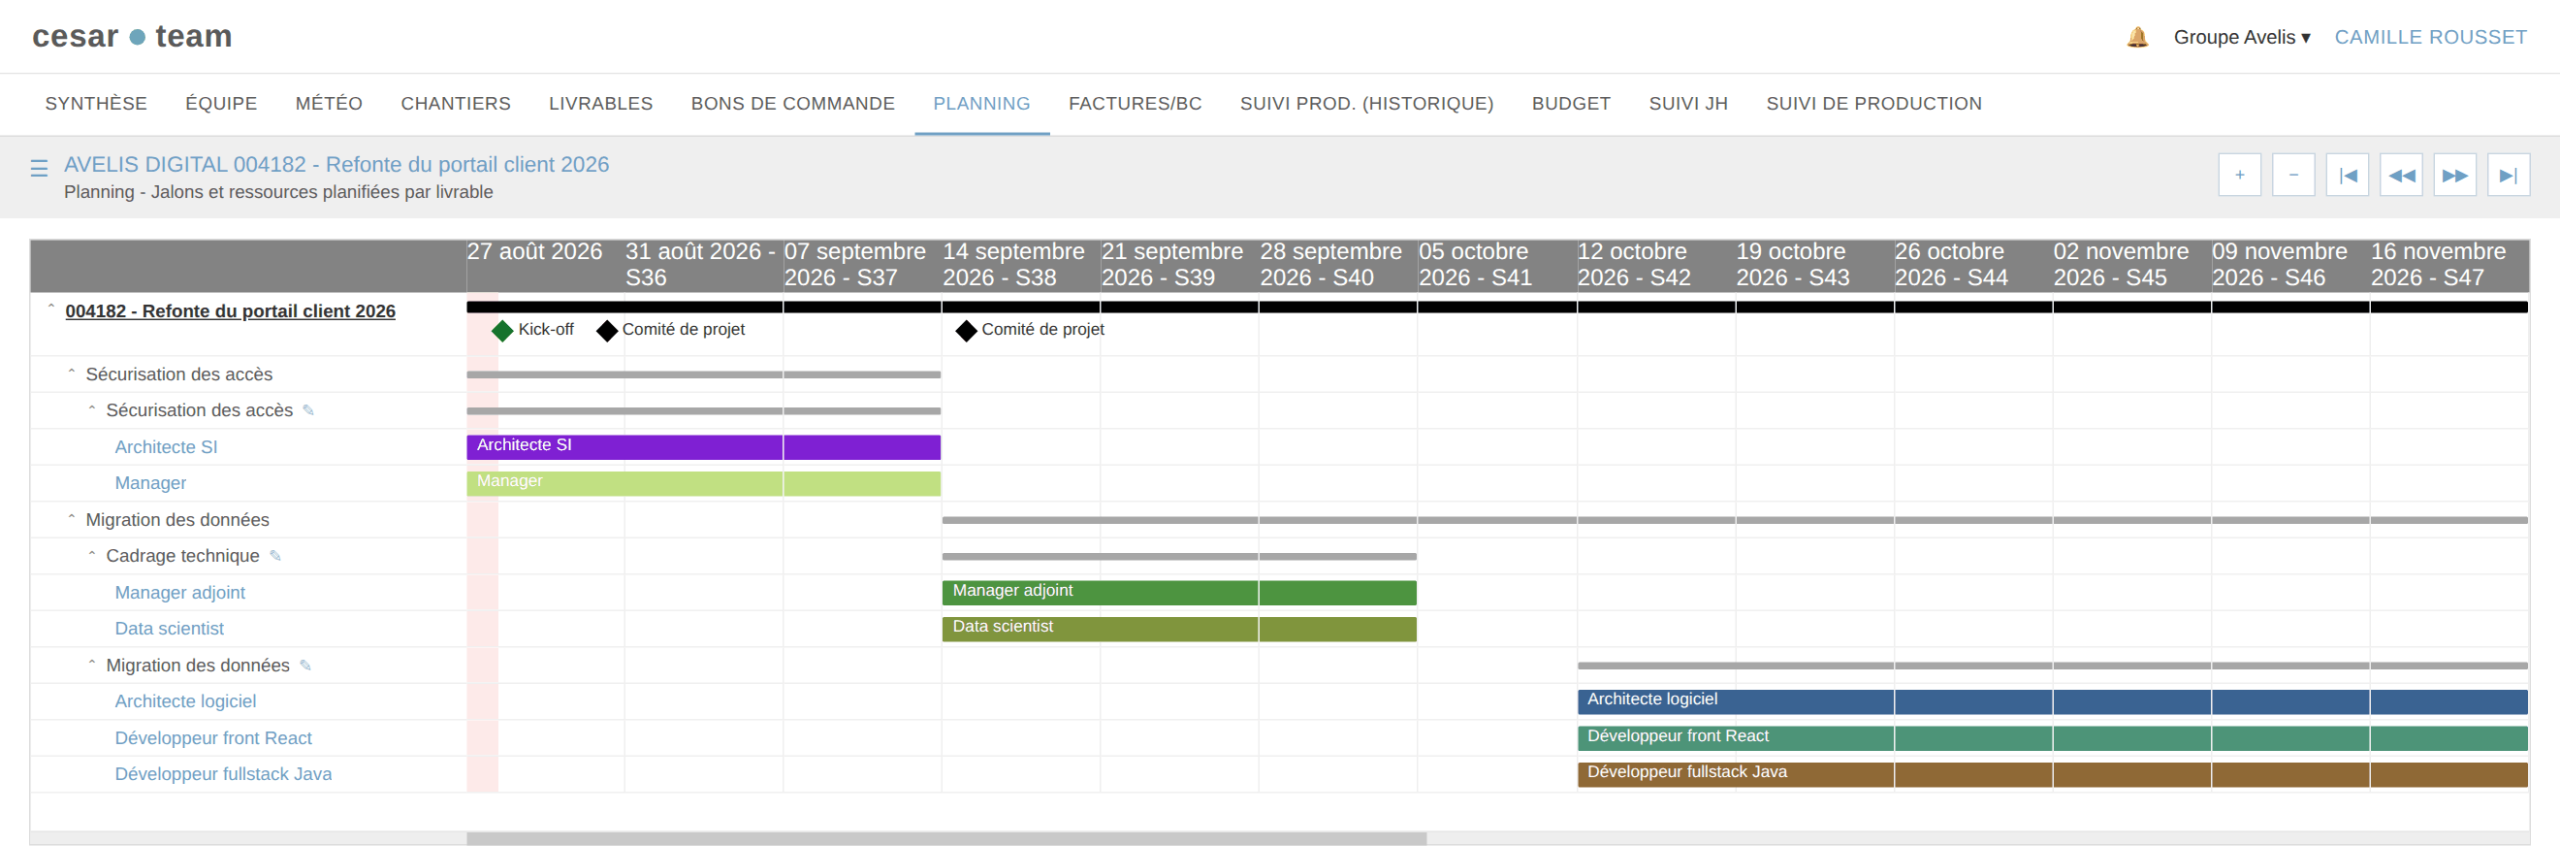Click the blue Architecte logiciel bar
Screen dimensions: 2560x846
coord(2052,702)
